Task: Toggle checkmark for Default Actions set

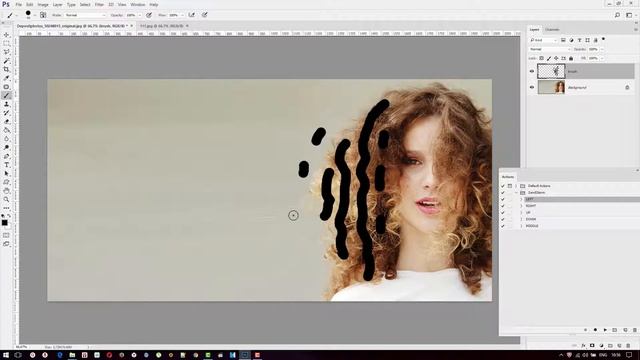Action: pyautogui.click(x=503, y=186)
